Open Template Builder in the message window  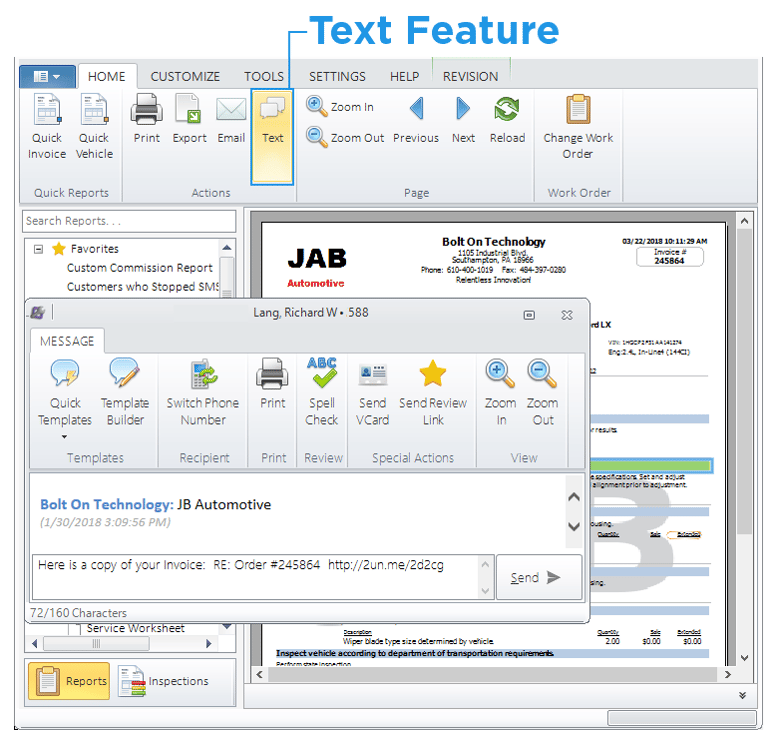125,392
